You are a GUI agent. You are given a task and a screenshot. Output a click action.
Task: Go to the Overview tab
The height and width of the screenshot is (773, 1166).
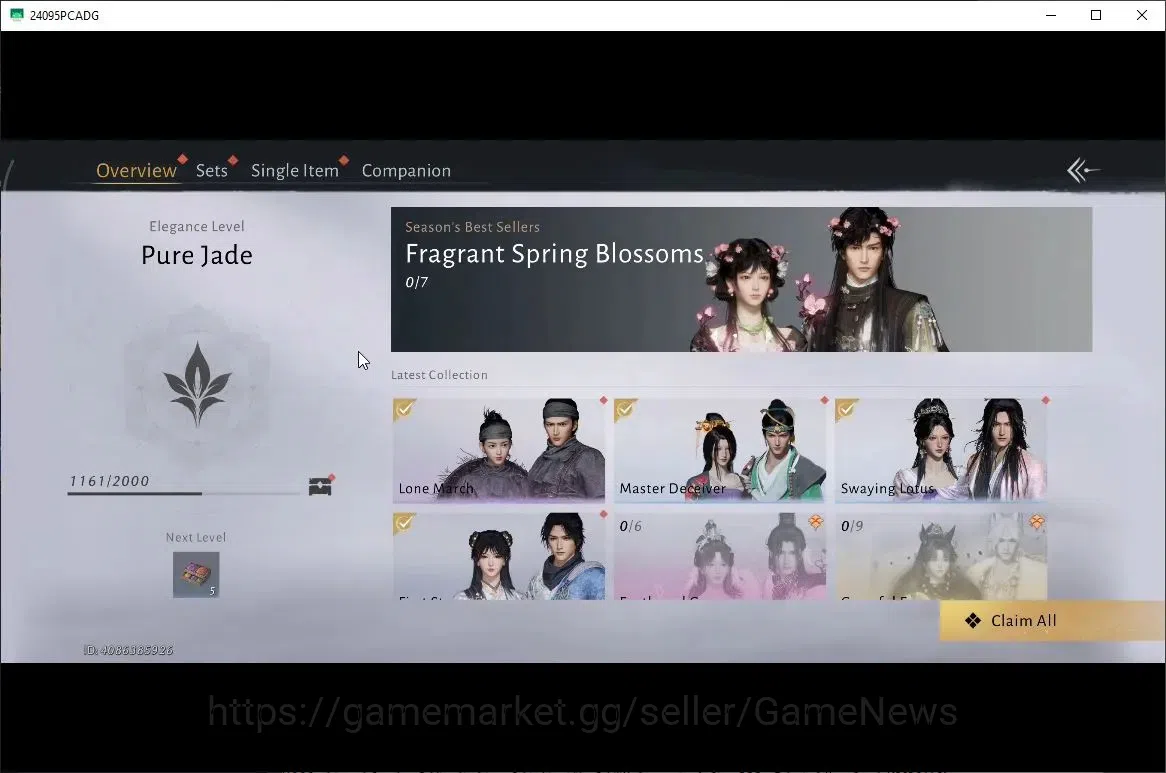tap(136, 170)
